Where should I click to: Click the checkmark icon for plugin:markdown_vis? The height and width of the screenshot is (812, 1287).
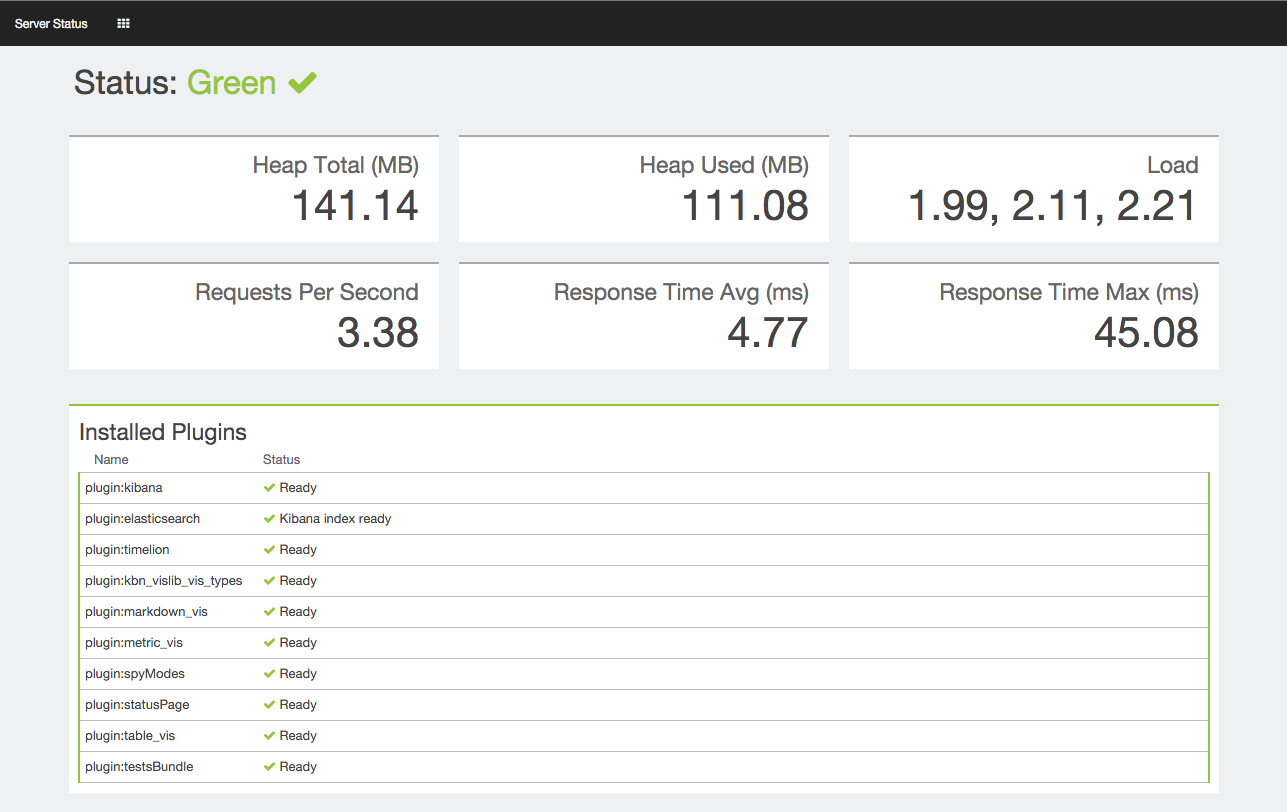coord(269,612)
